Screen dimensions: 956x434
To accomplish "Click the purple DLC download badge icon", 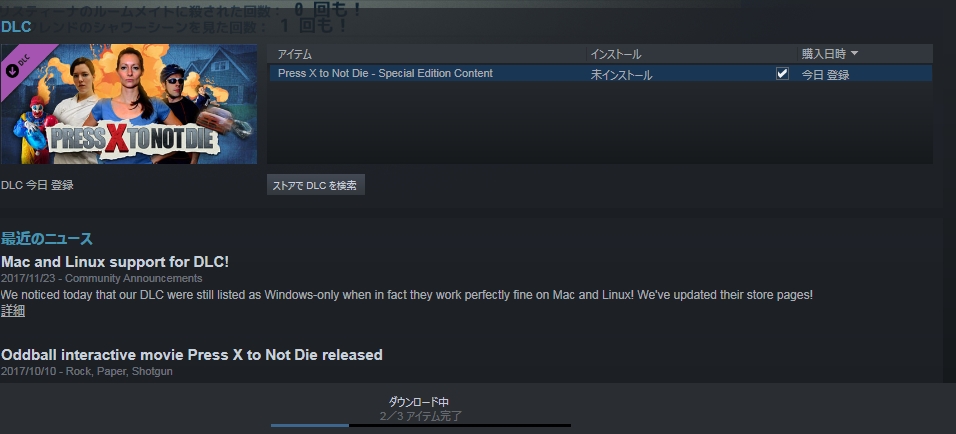I will click(x=12, y=69).
